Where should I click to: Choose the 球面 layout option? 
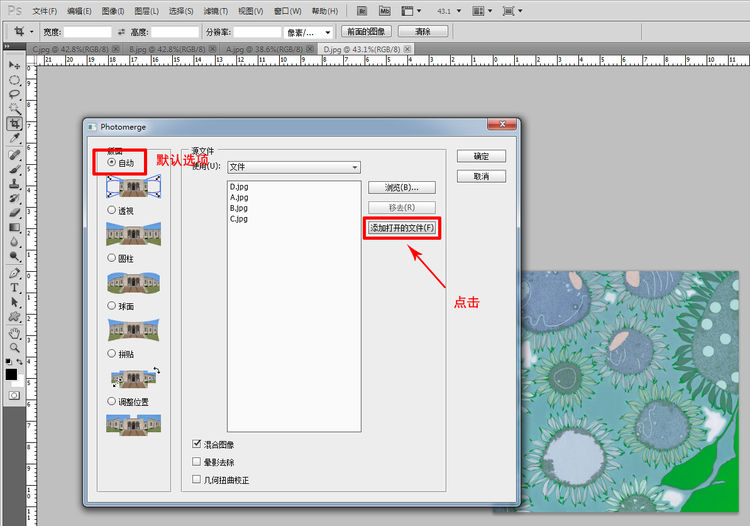(111, 305)
